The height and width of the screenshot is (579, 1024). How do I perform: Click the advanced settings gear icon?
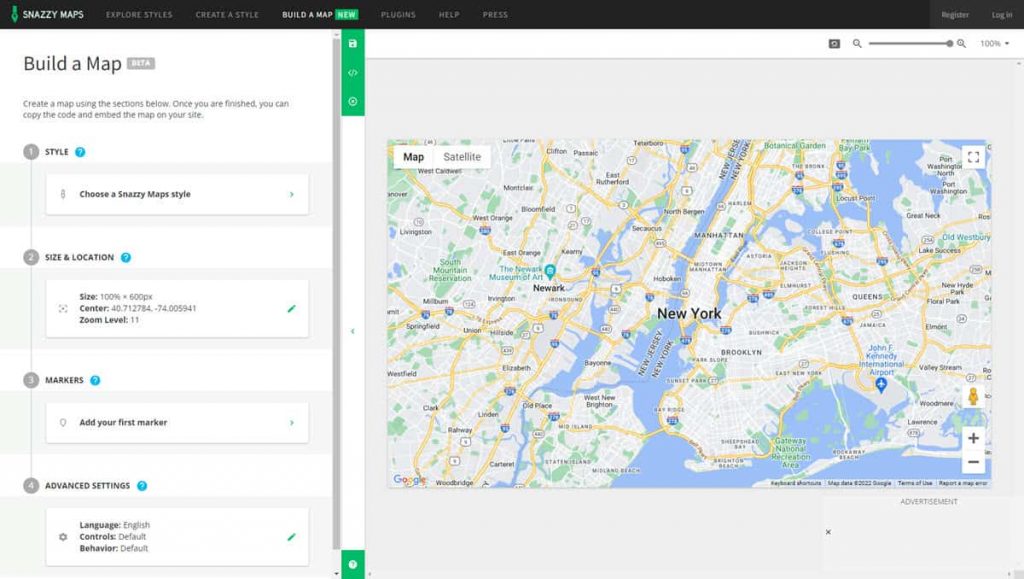tap(63, 537)
